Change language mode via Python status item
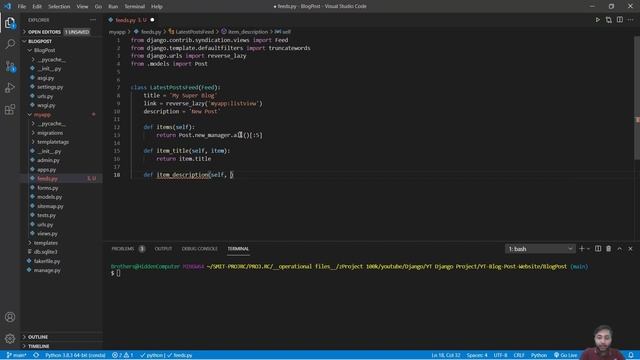 tap(538, 355)
